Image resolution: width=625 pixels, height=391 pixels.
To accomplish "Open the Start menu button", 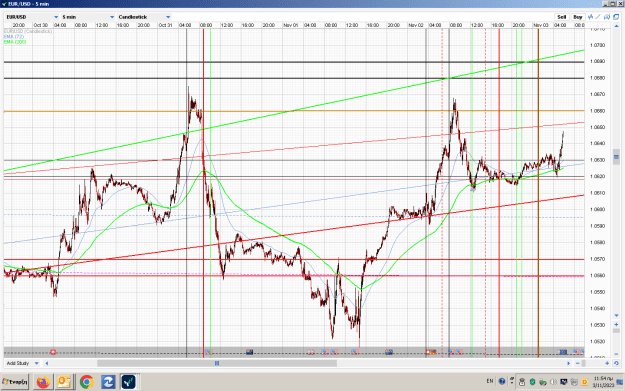I will point(15,382).
